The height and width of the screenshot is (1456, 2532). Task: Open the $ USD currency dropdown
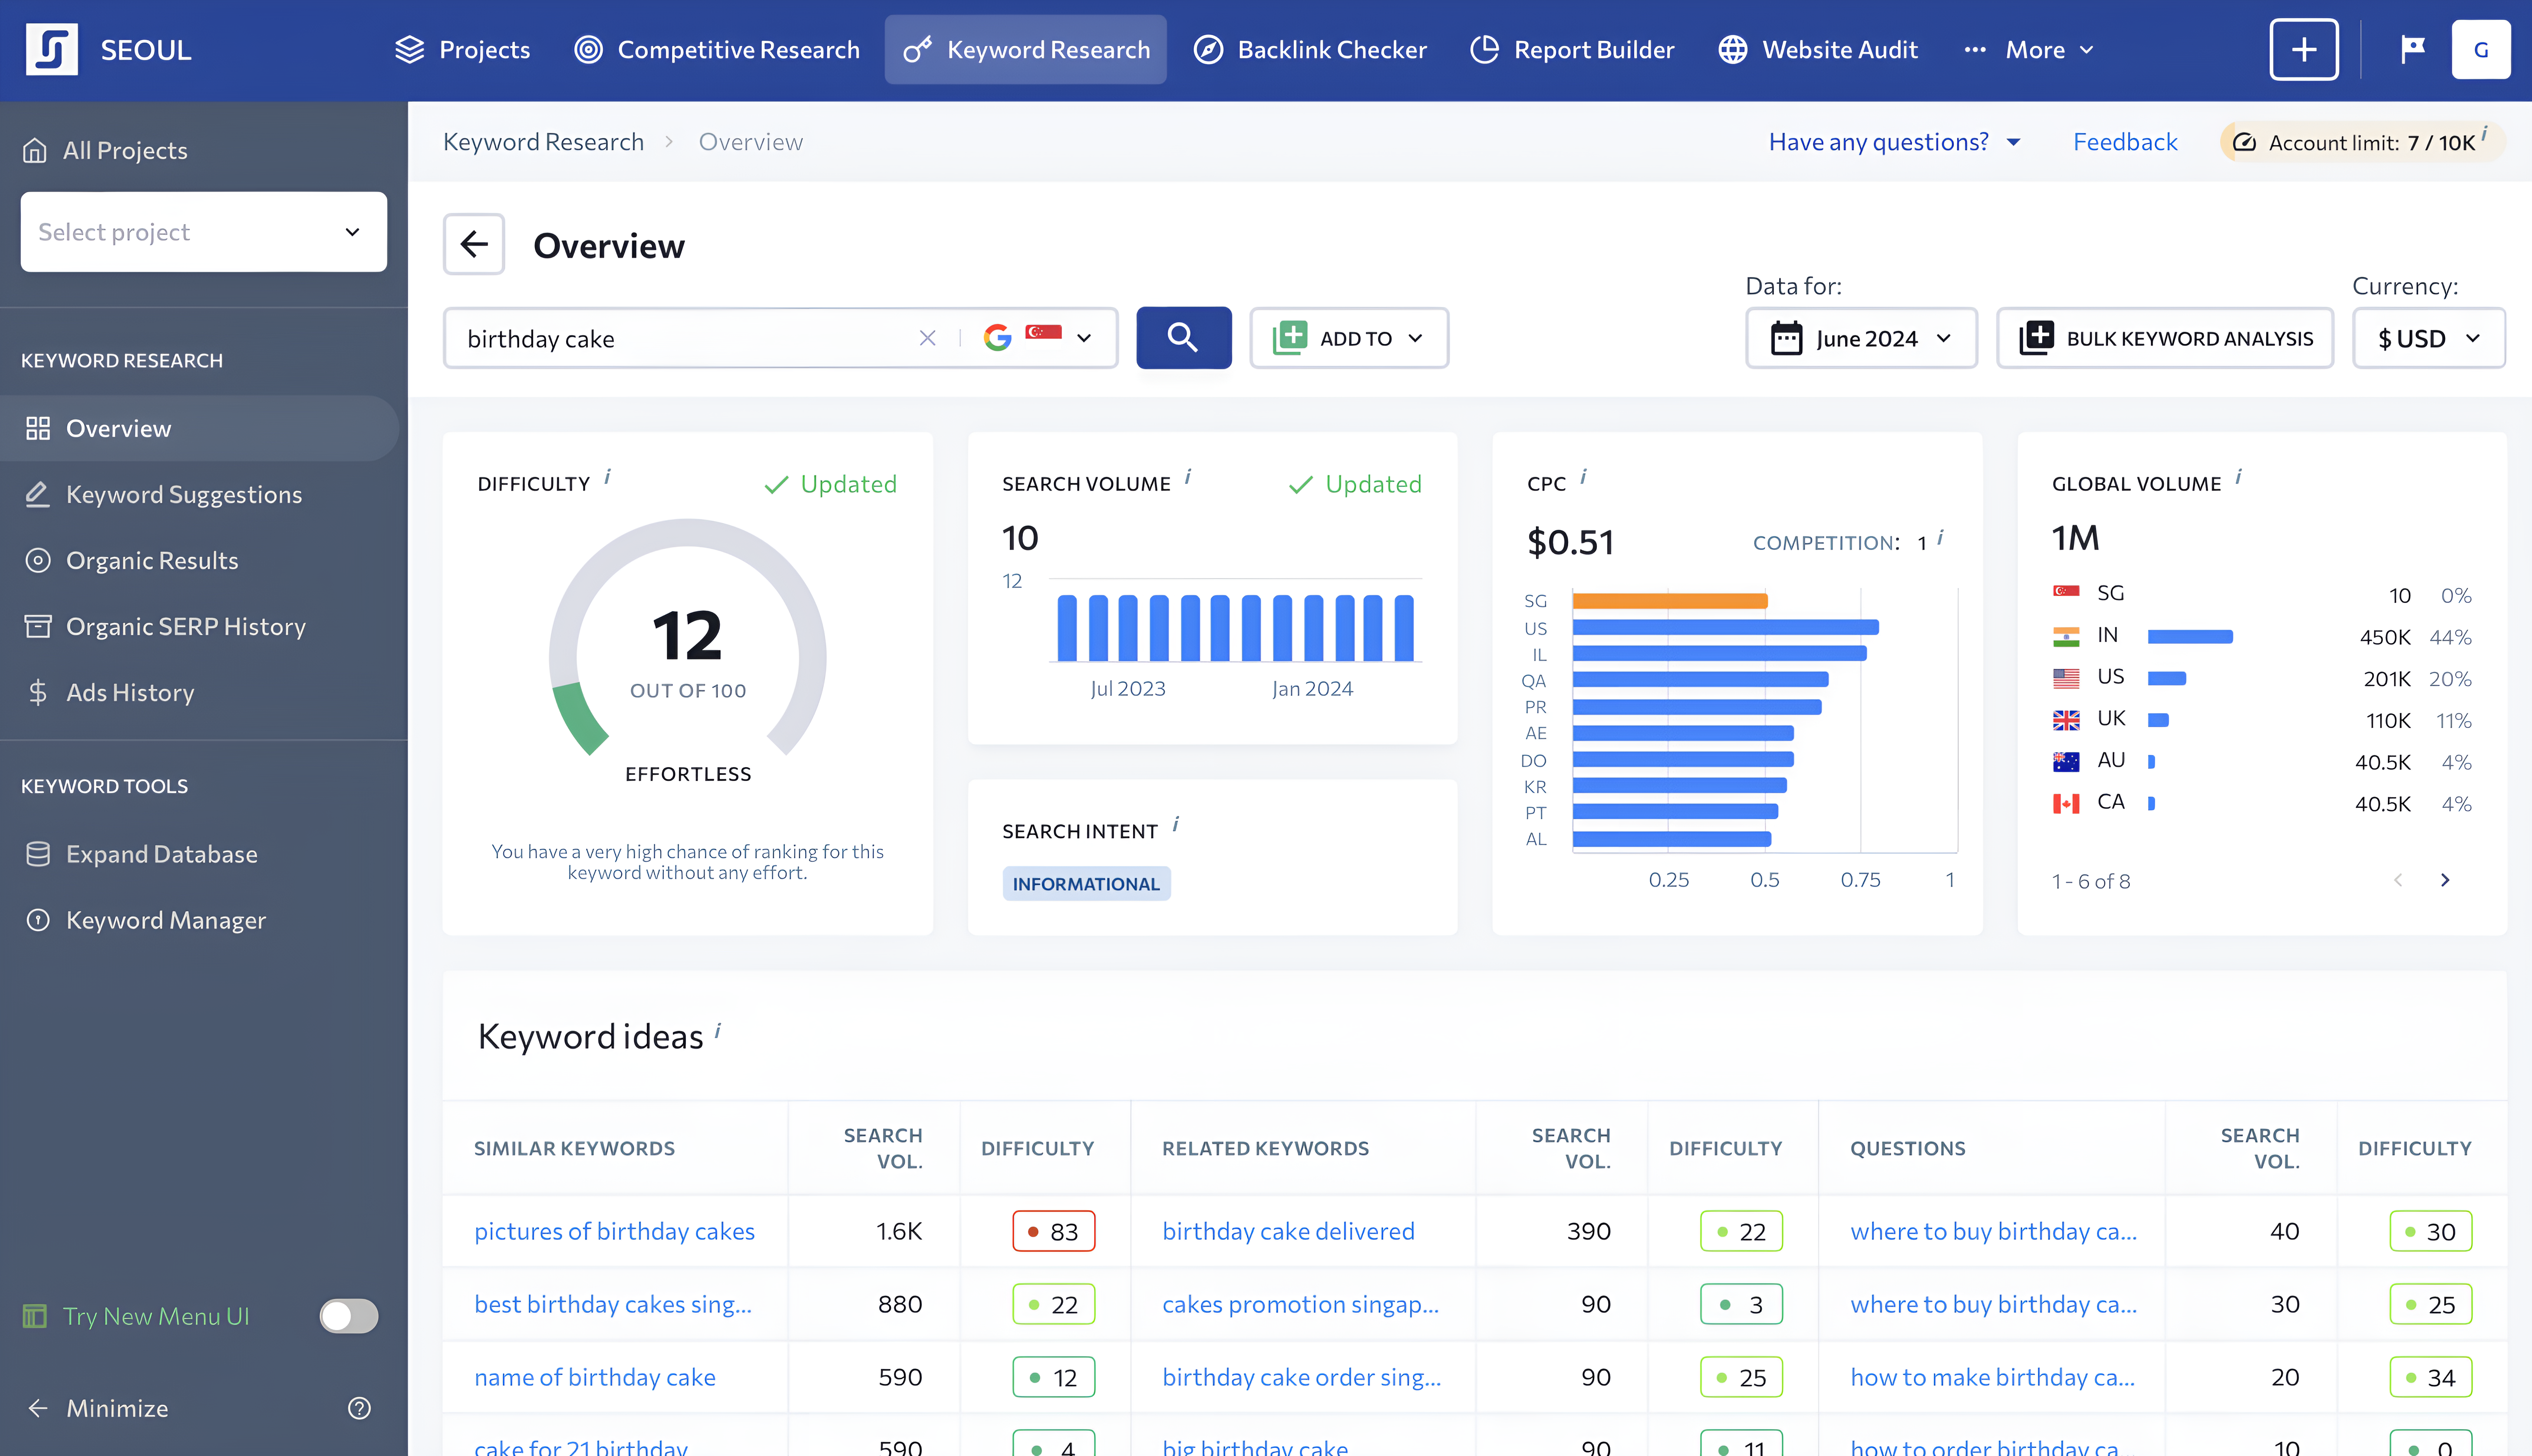(x=2429, y=338)
